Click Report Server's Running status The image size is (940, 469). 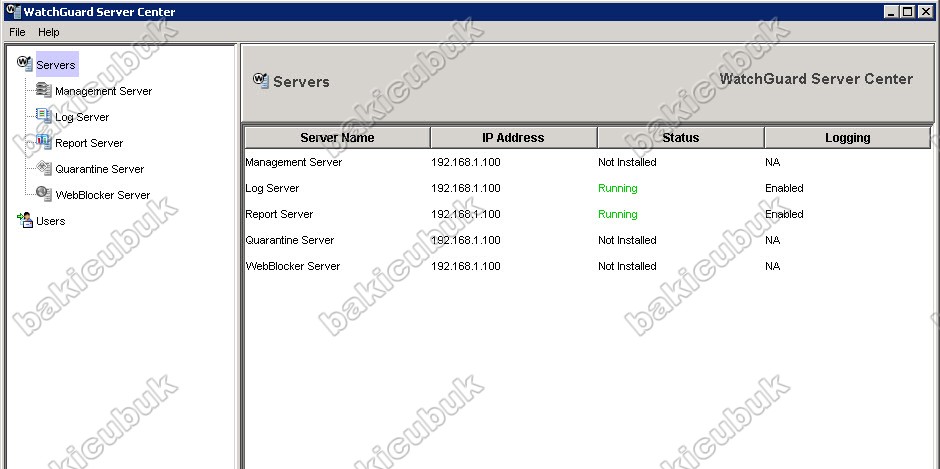(x=617, y=214)
